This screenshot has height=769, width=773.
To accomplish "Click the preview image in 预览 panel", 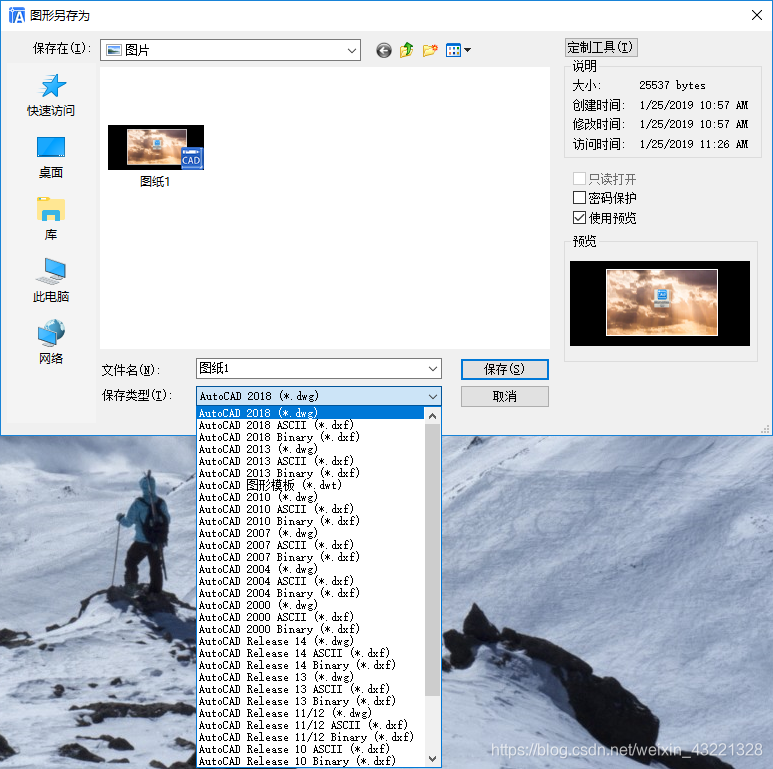I will (x=660, y=303).
